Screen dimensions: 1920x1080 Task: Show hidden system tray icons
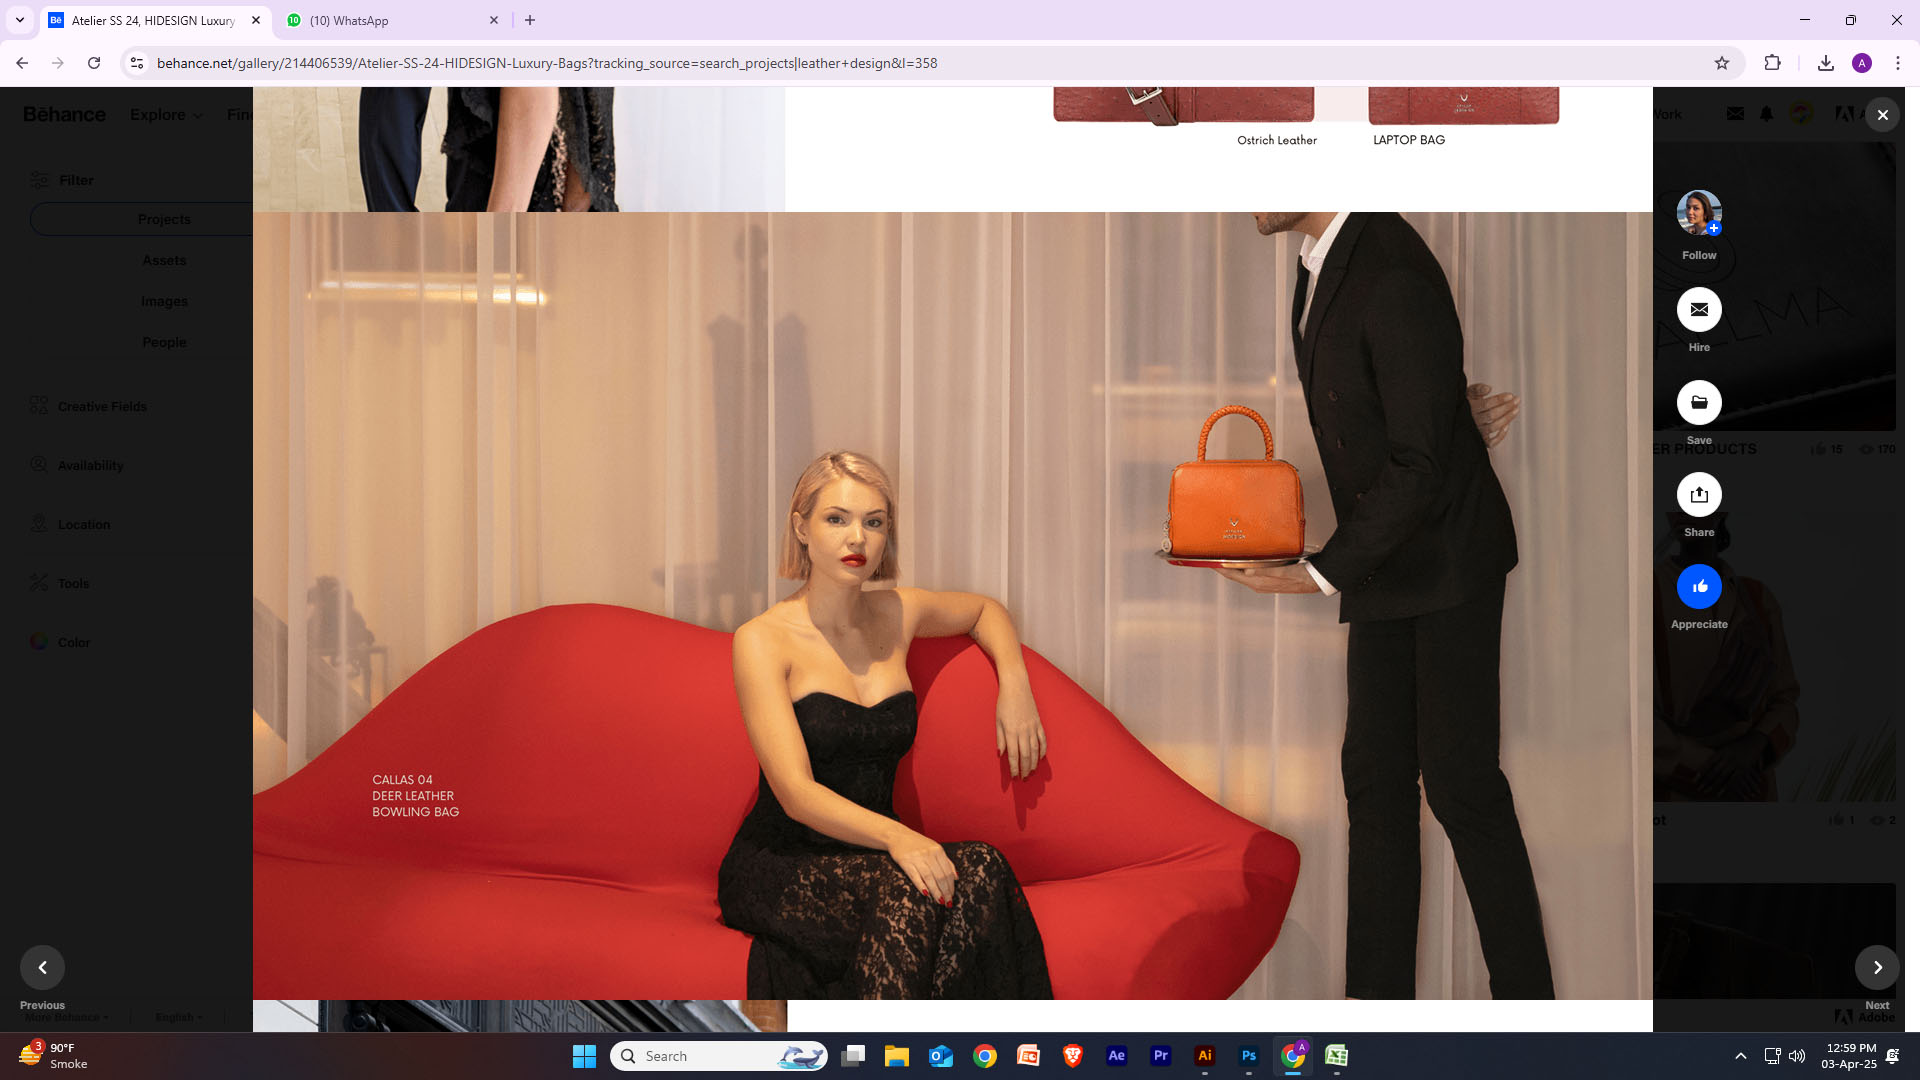tap(1741, 1056)
